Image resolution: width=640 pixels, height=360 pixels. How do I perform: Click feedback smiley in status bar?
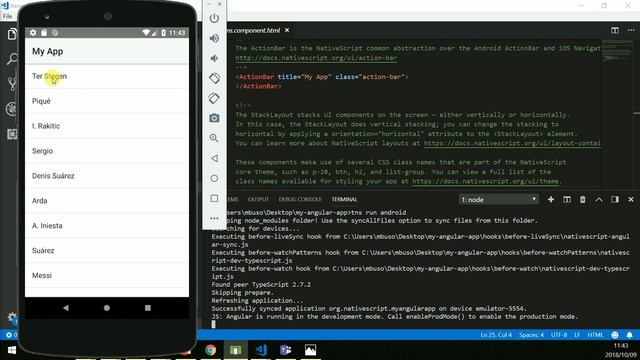pyautogui.click(x=615, y=335)
